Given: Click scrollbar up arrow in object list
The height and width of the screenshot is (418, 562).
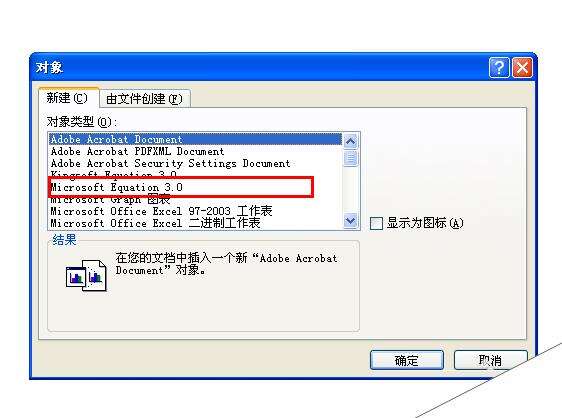Looking at the screenshot, I should (x=350, y=142).
